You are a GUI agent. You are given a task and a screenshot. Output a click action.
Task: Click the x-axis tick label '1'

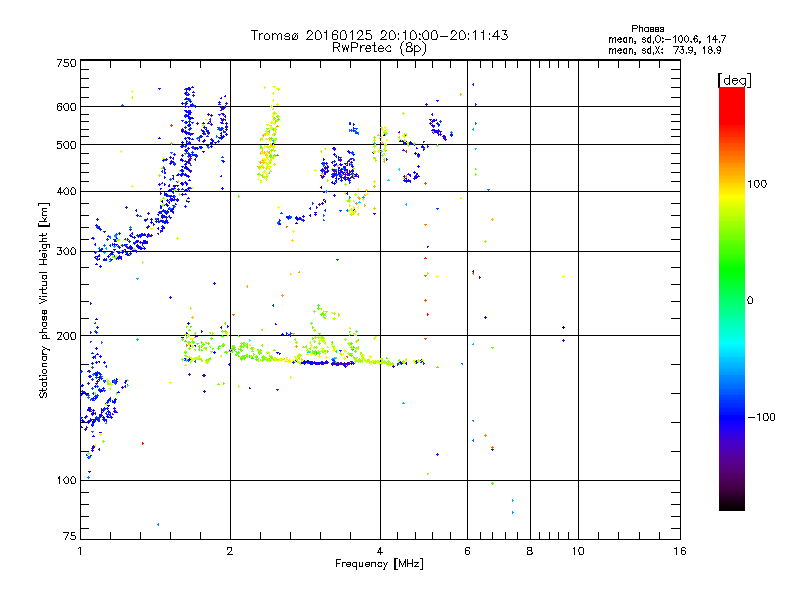pos(80,551)
